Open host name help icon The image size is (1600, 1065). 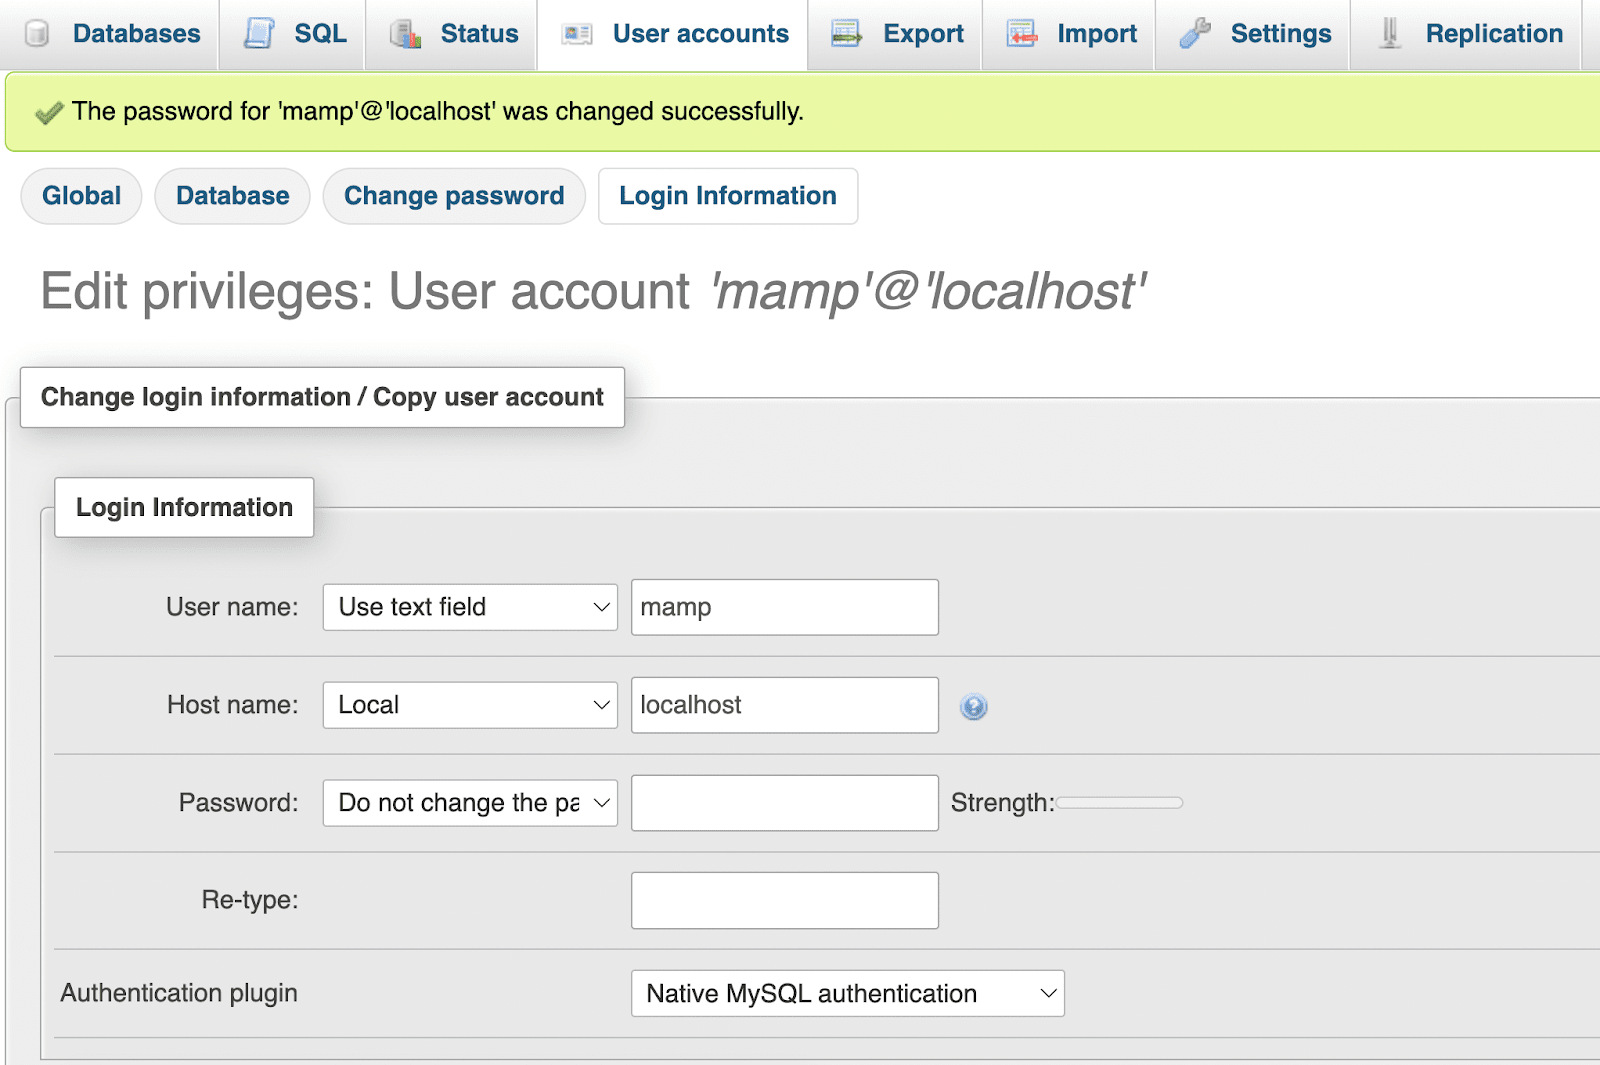[973, 707]
